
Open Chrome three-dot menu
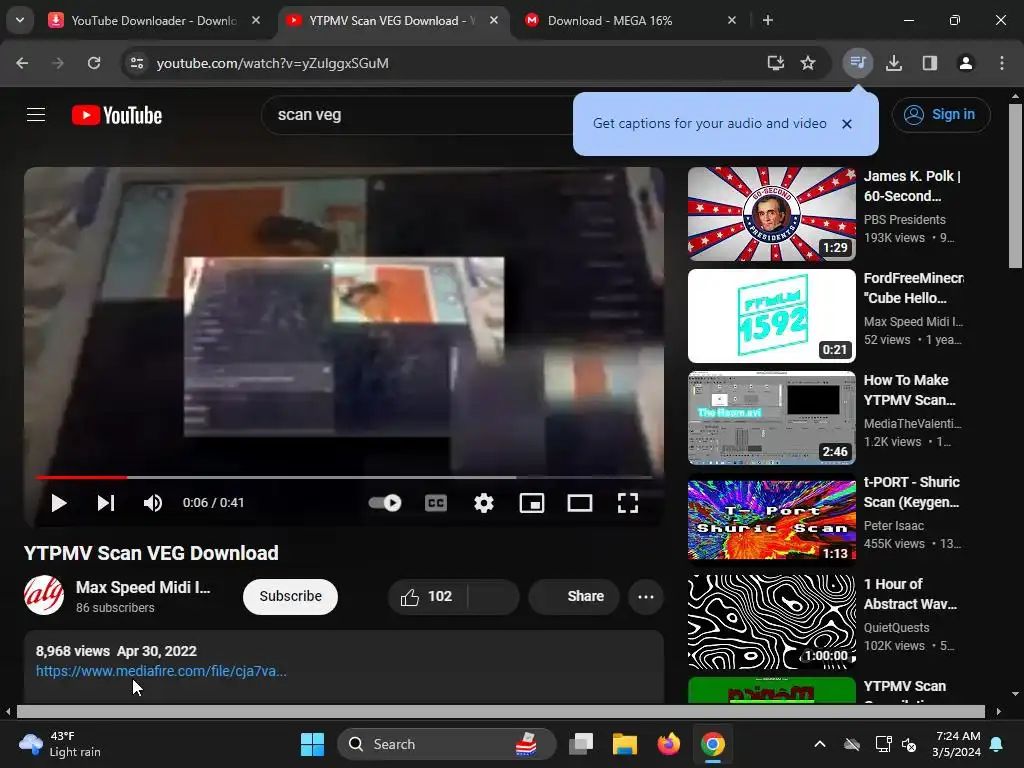(1002, 63)
